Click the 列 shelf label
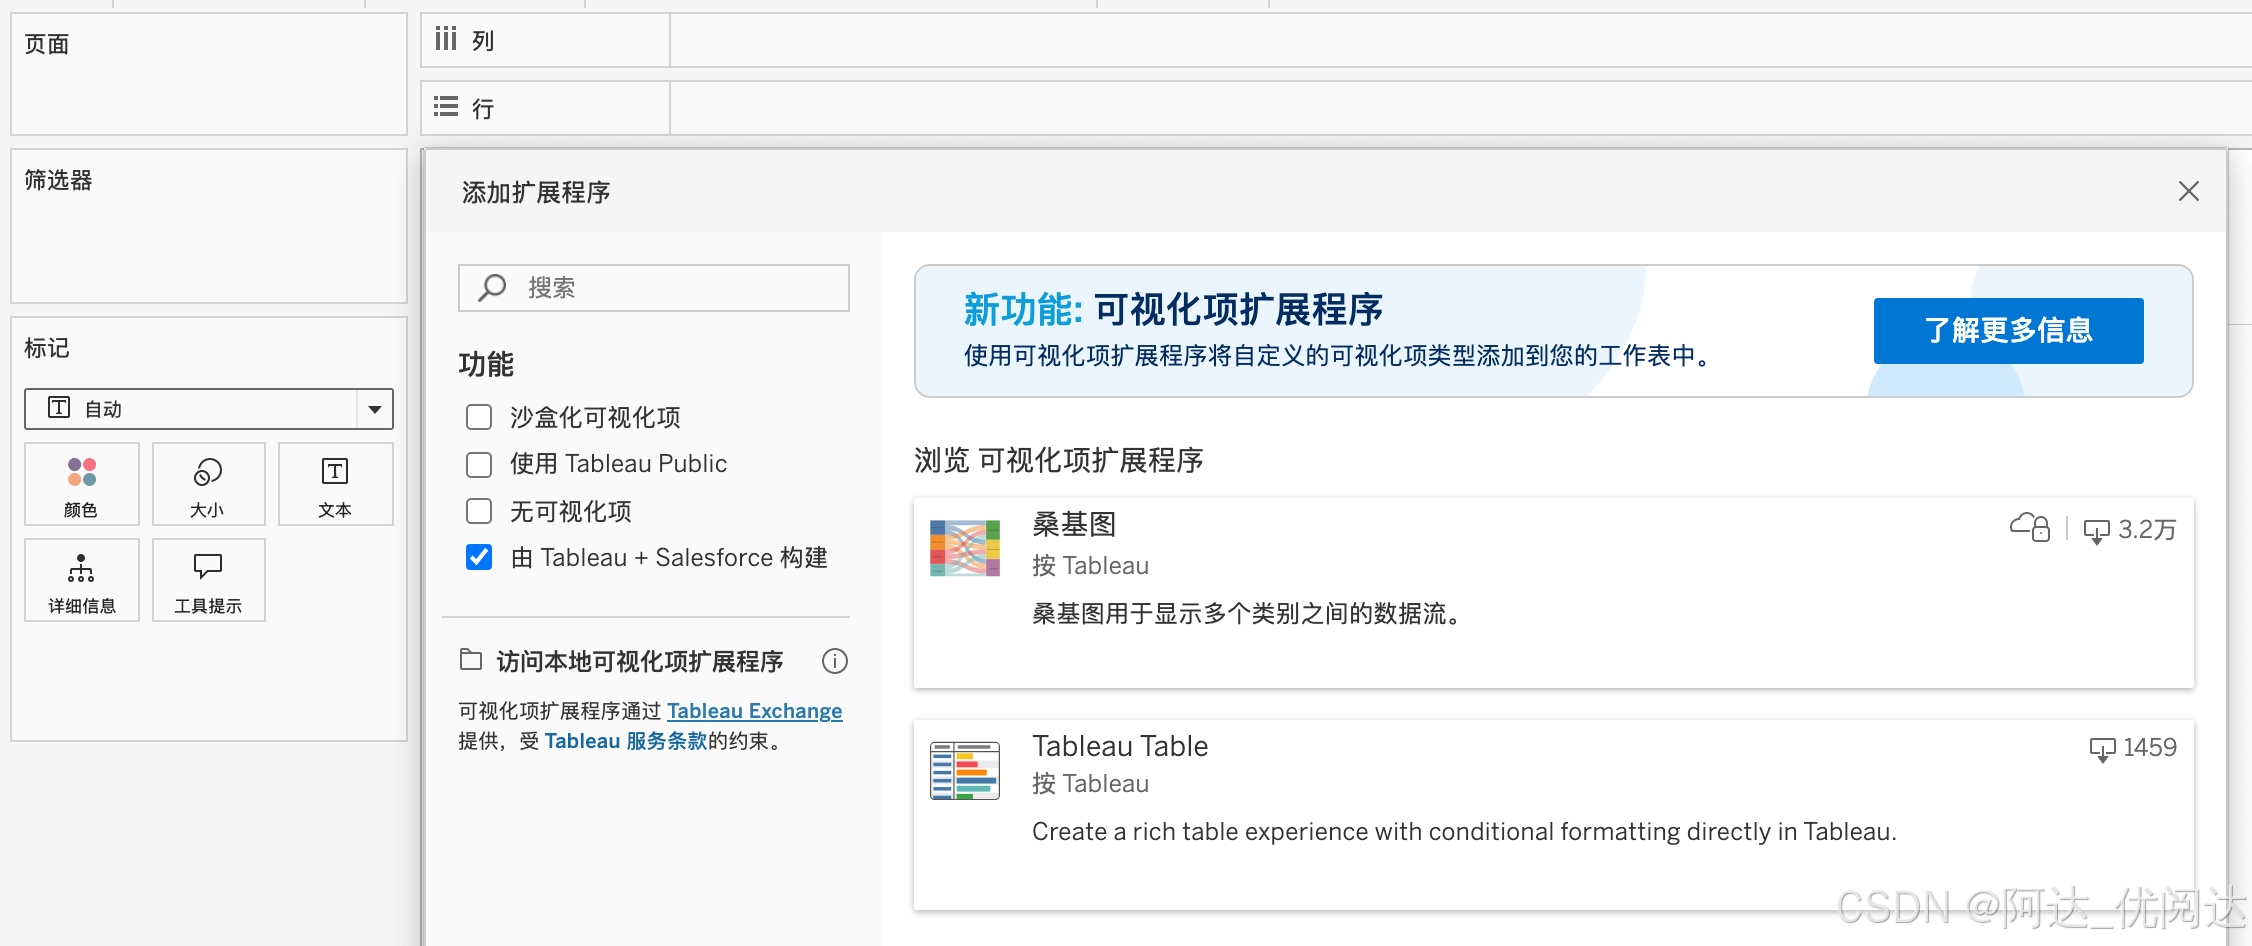Screen dimensions: 2252x946 pos(483,41)
